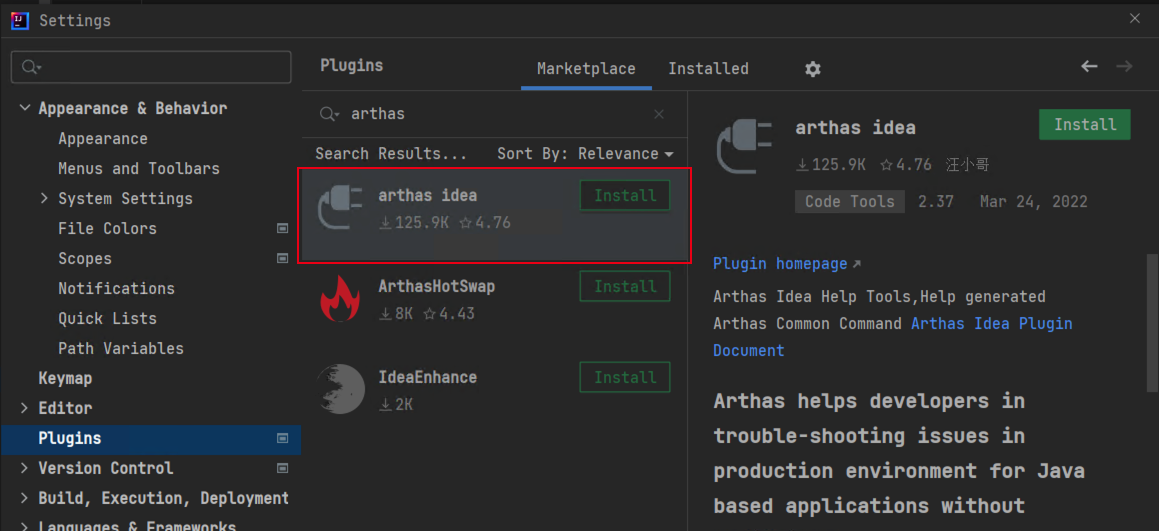This screenshot has width=1159, height=531.
Task: Open the File Colors settings
Action: pyautogui.click(x=107, y=229)
